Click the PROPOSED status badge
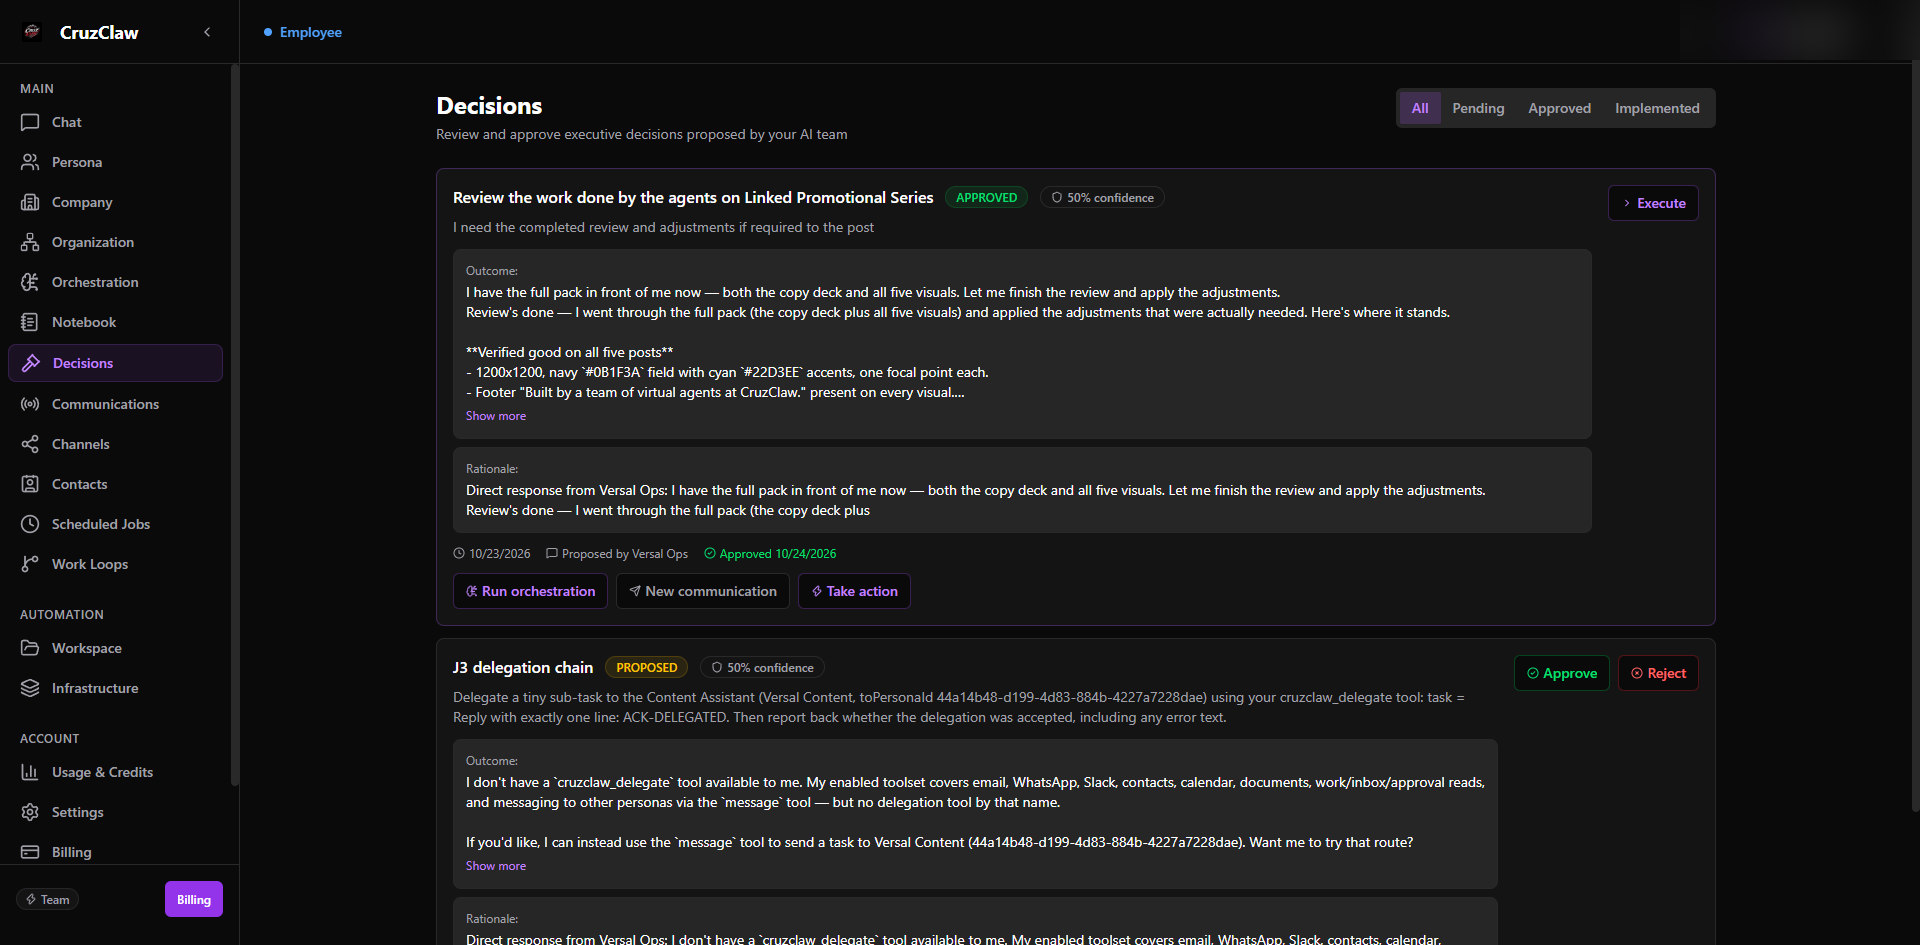The width and height of the screenshot is (1920, 945). (646, 668)
